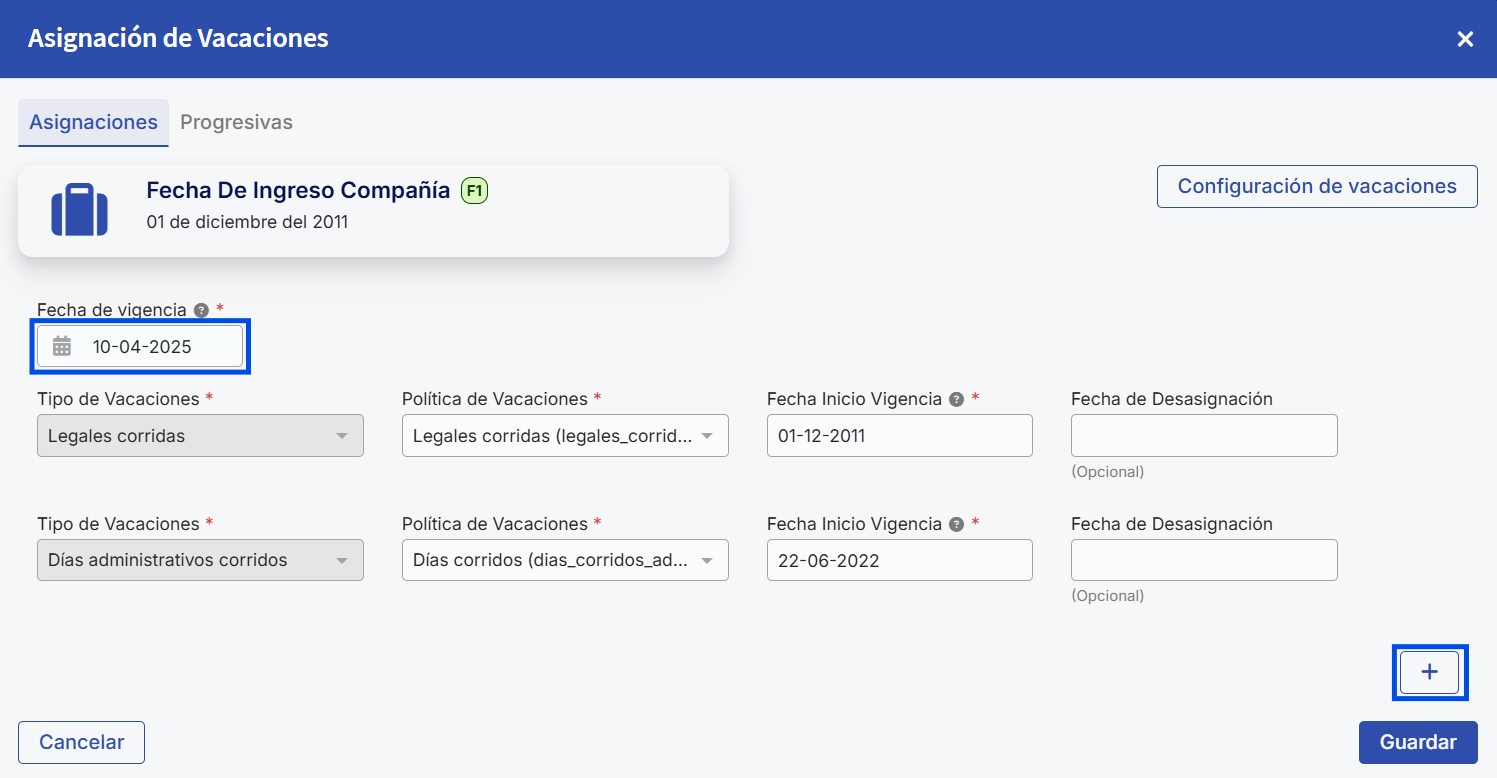
Task: Open Configuración de vacaciones
Action: pos(1316,186)
